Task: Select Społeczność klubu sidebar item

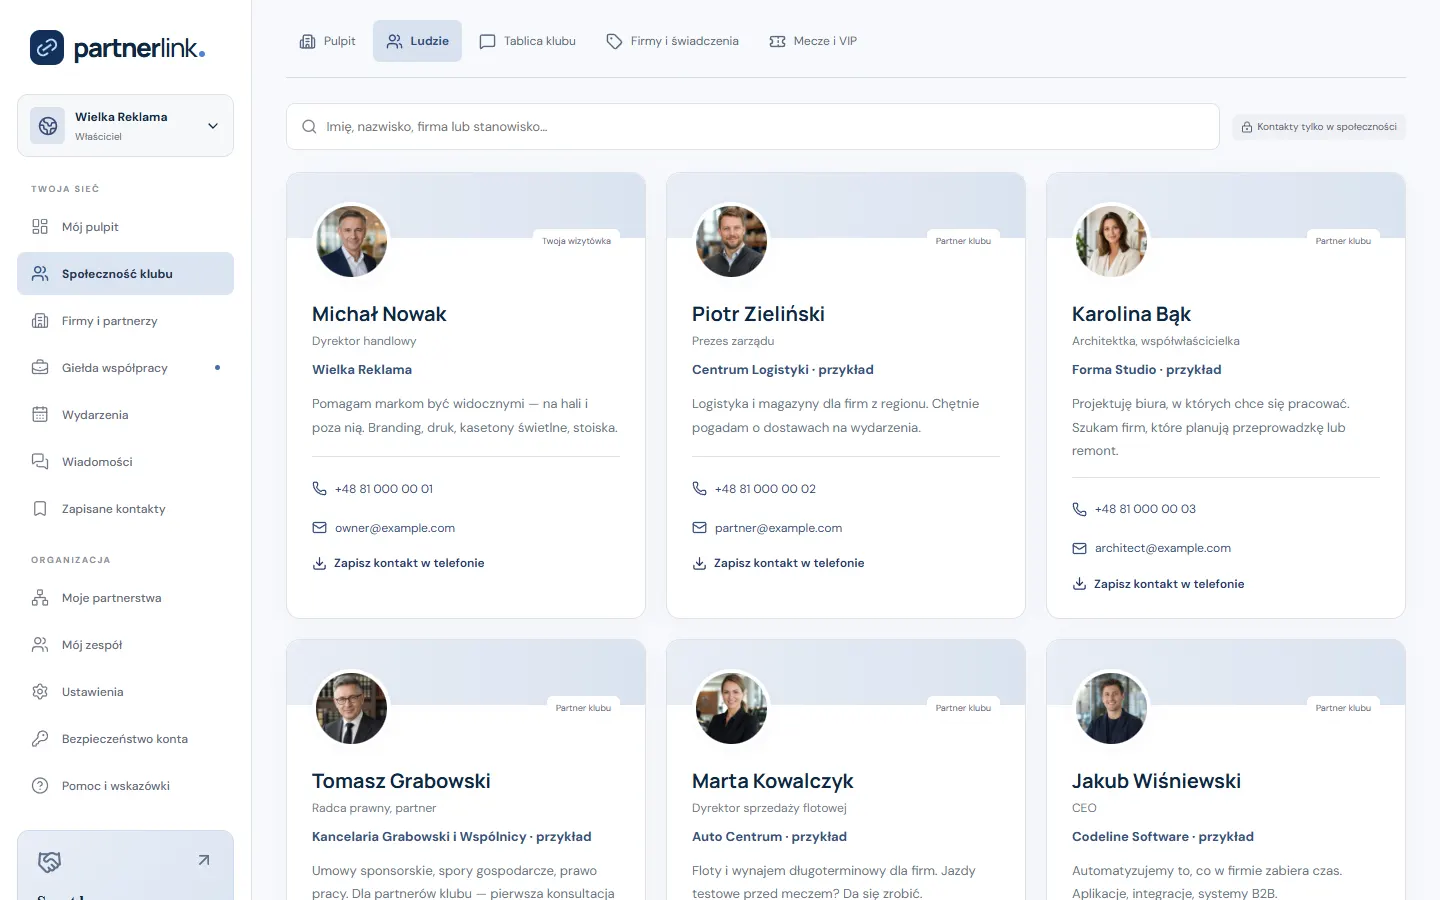Action: tap(125, 274)
